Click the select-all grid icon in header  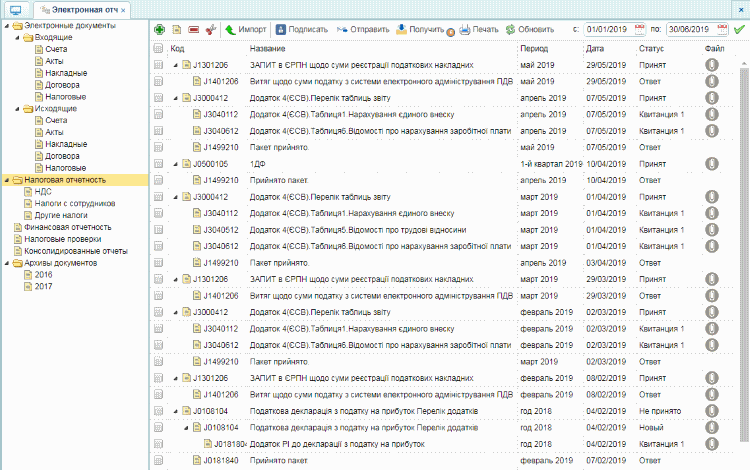158,49
